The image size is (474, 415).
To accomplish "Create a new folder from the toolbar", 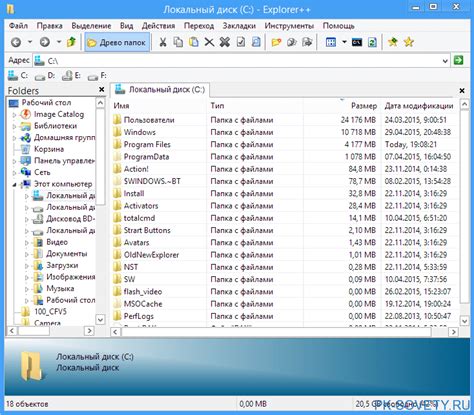I will click(x=276, y=42).
